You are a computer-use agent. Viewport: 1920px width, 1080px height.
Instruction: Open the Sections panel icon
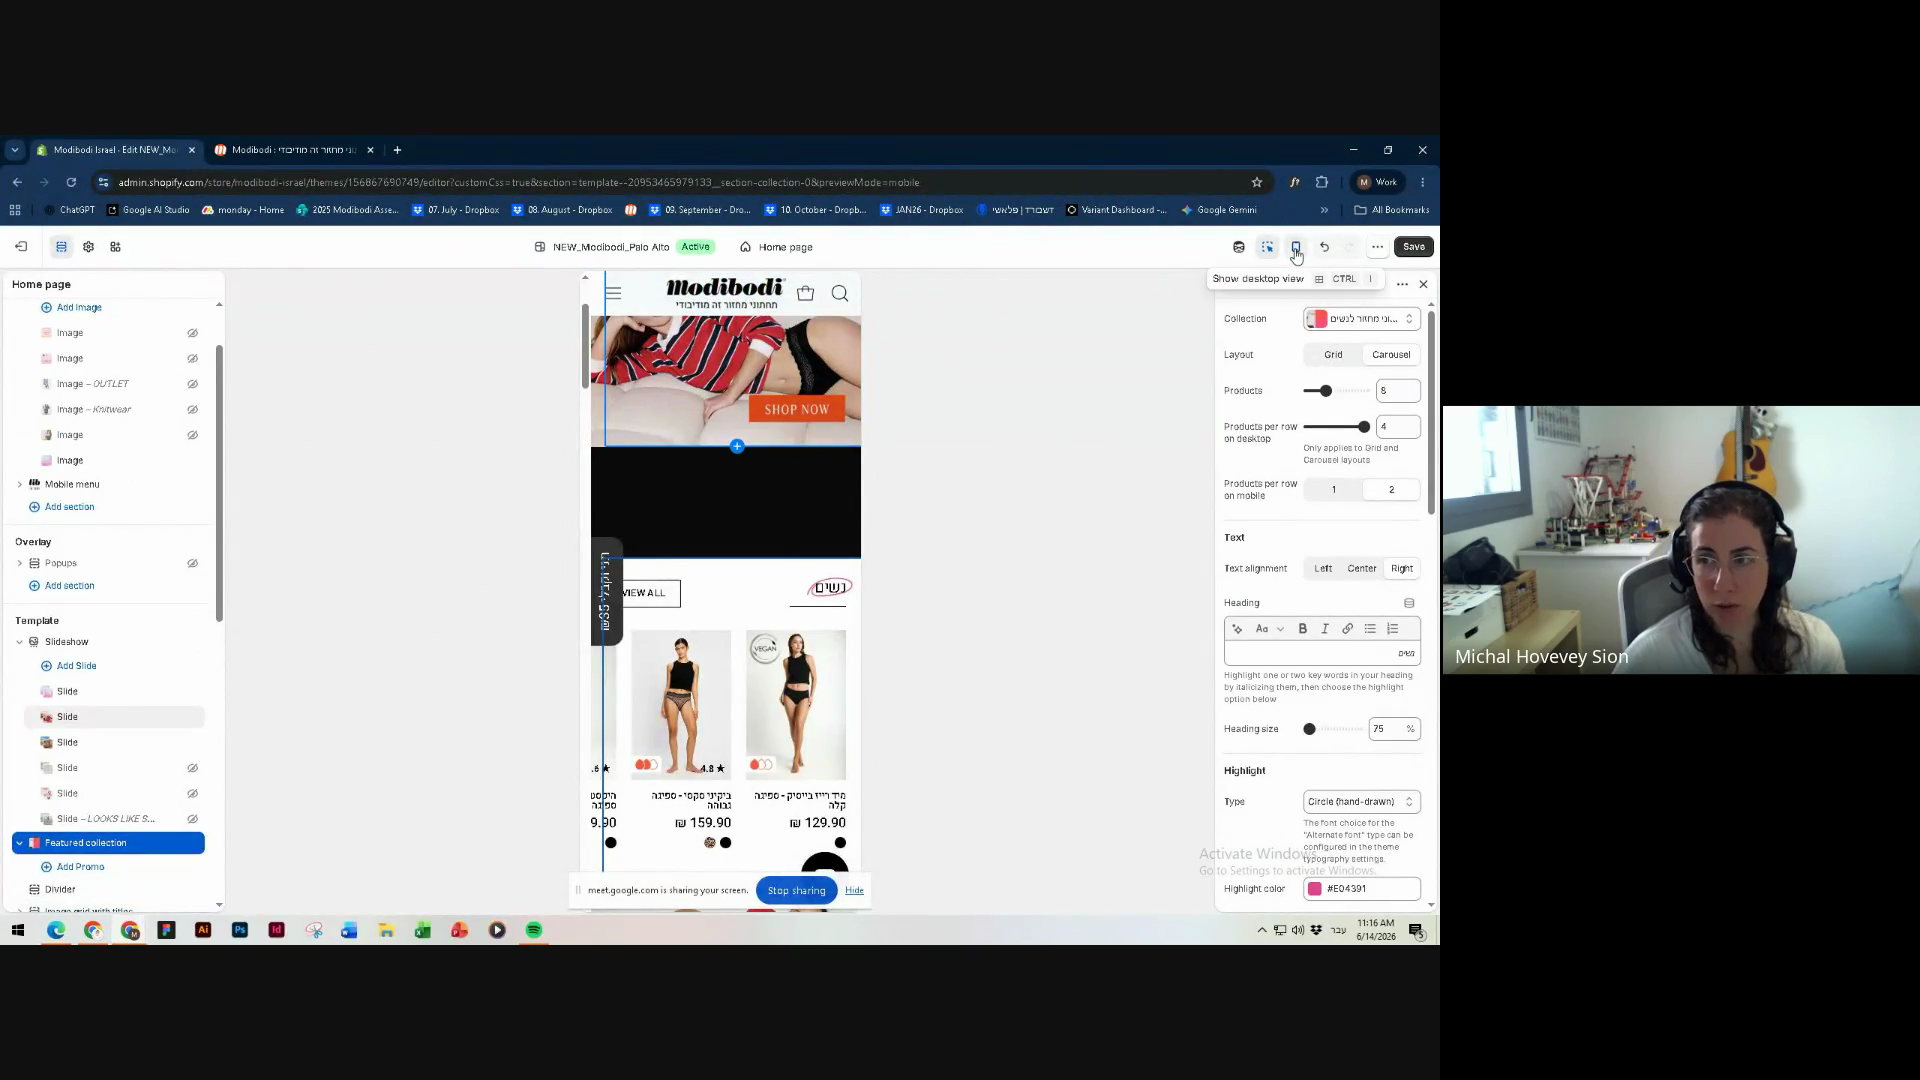pyautogui.click(x=61, y=247)
